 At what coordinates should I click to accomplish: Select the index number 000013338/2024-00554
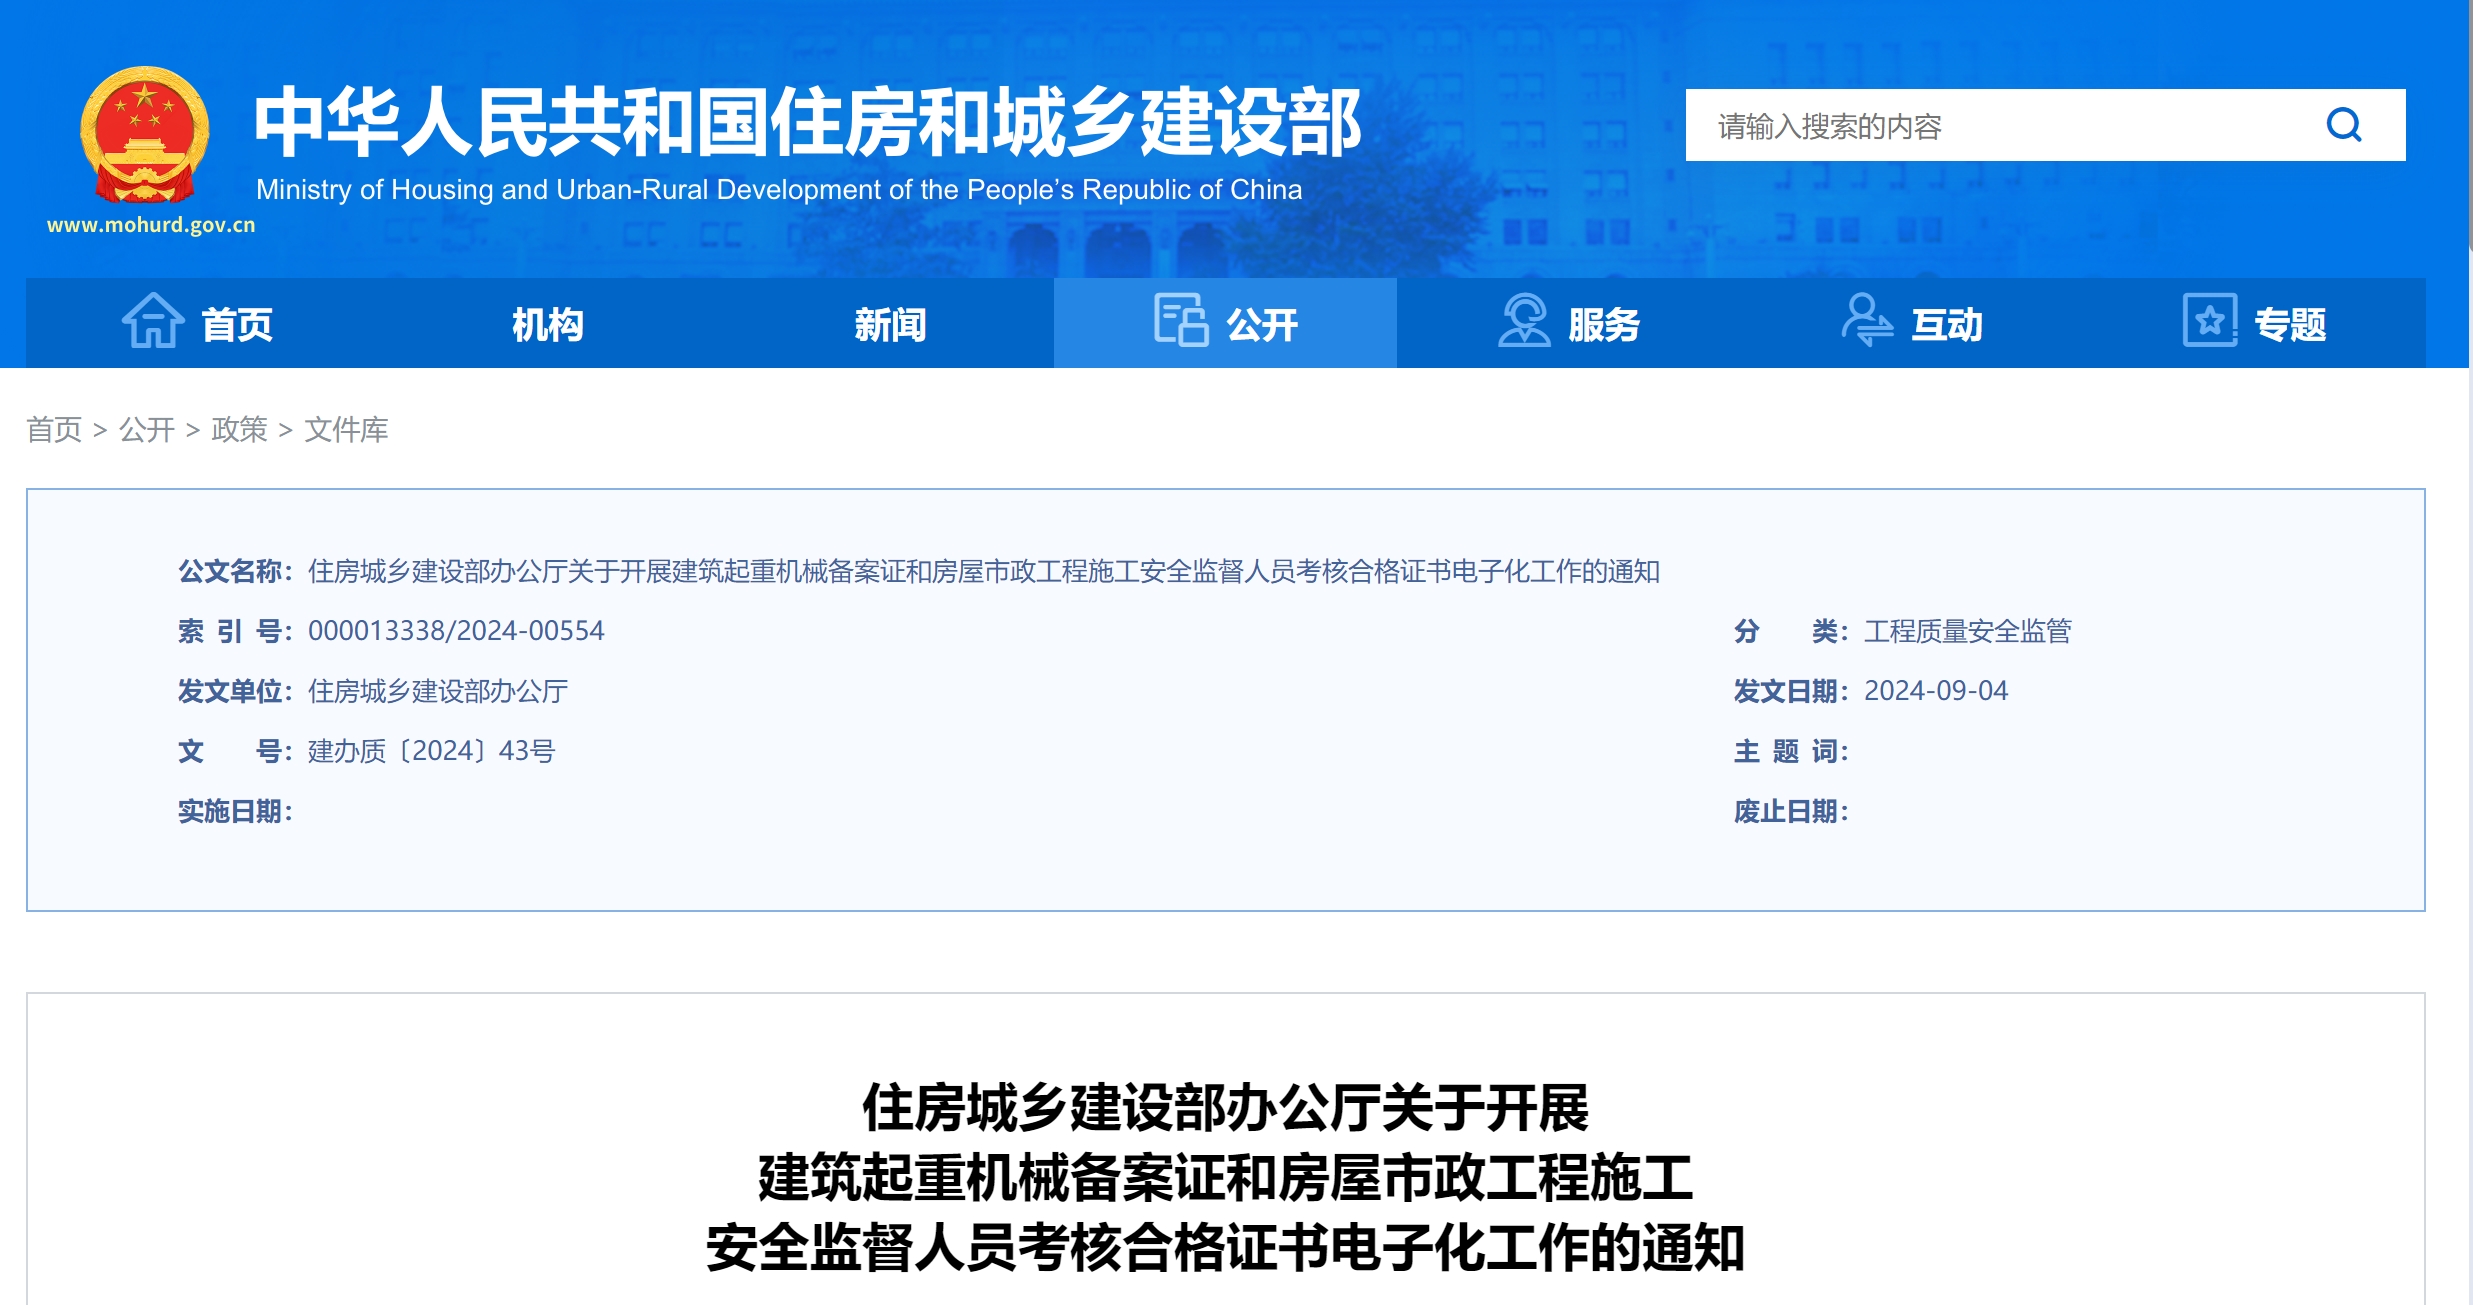coord(456,631)
